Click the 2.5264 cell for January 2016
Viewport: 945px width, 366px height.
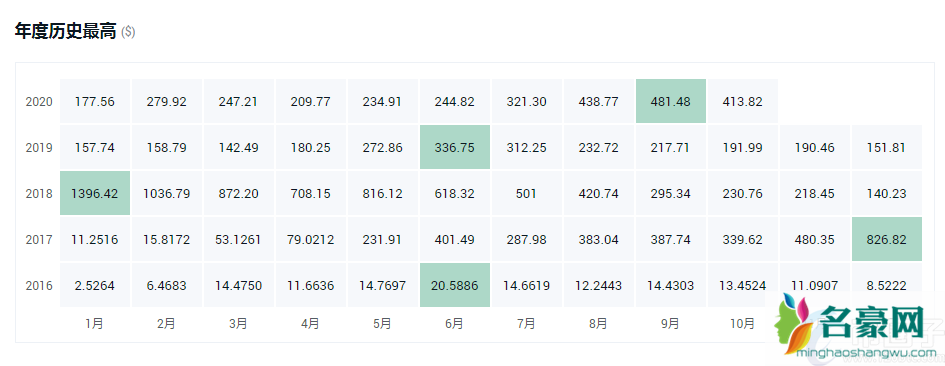pyautogui.click(x=95, y=285)
